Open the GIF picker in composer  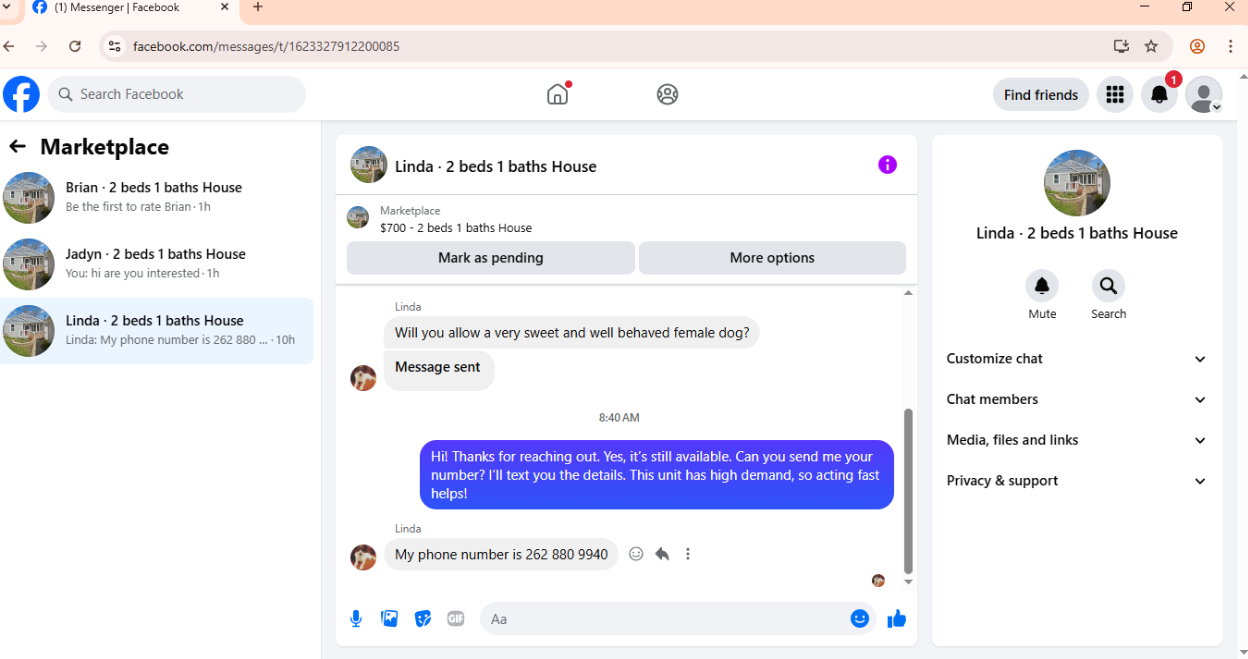pyautogui.click(x=456, y=619)
